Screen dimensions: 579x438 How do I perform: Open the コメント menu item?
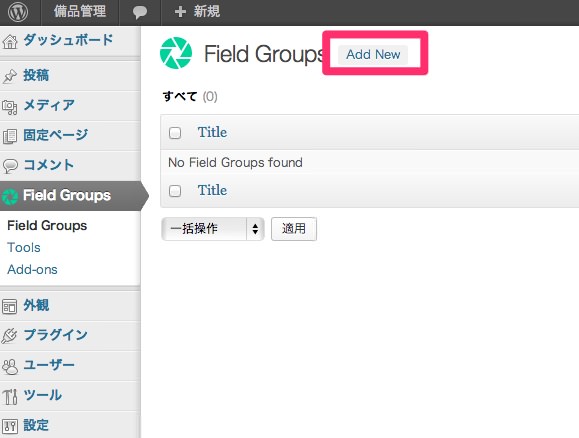(49, 165)
